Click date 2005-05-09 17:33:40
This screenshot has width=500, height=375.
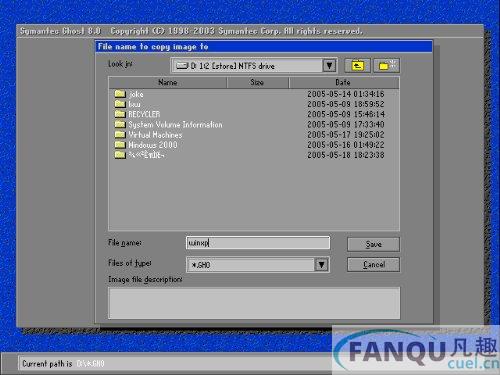click(346, 125)
